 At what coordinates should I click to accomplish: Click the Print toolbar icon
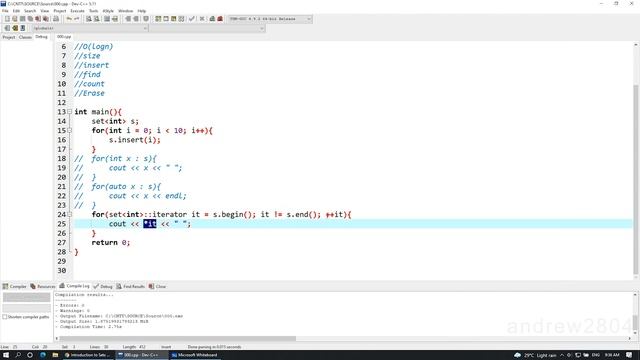(x=56, y=19)
